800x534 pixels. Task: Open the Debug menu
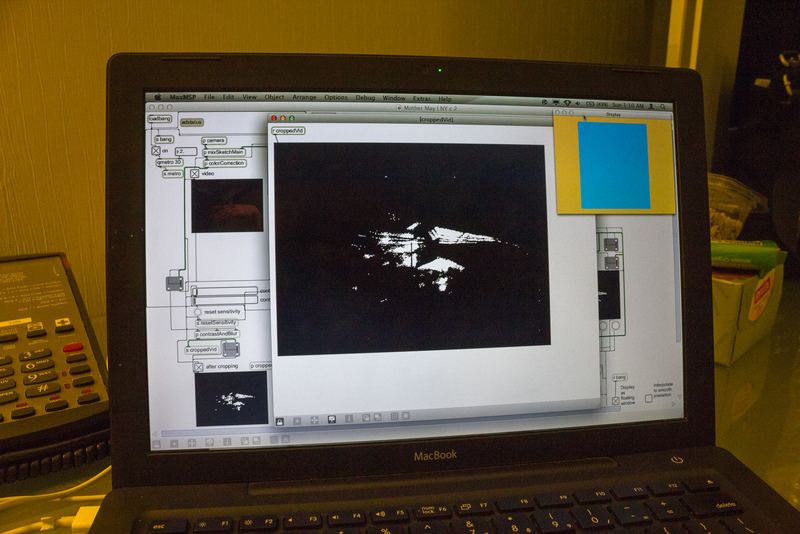pyautogui.click(x=365, y=98)
